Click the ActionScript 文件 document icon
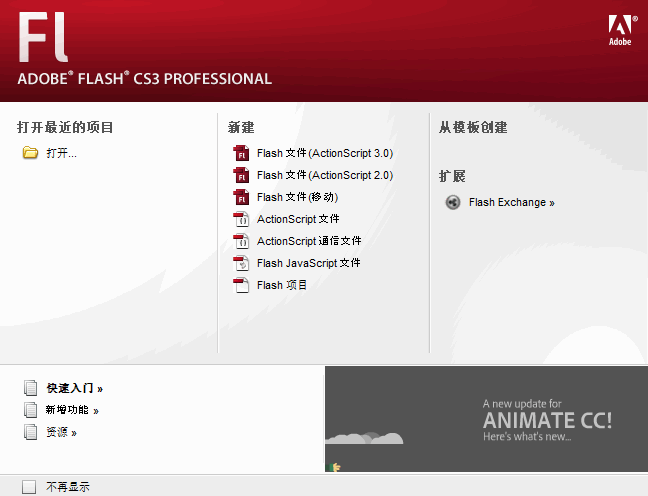Image resolution: width=648 pixels, height=496 pixels. [x=241, y=219]
